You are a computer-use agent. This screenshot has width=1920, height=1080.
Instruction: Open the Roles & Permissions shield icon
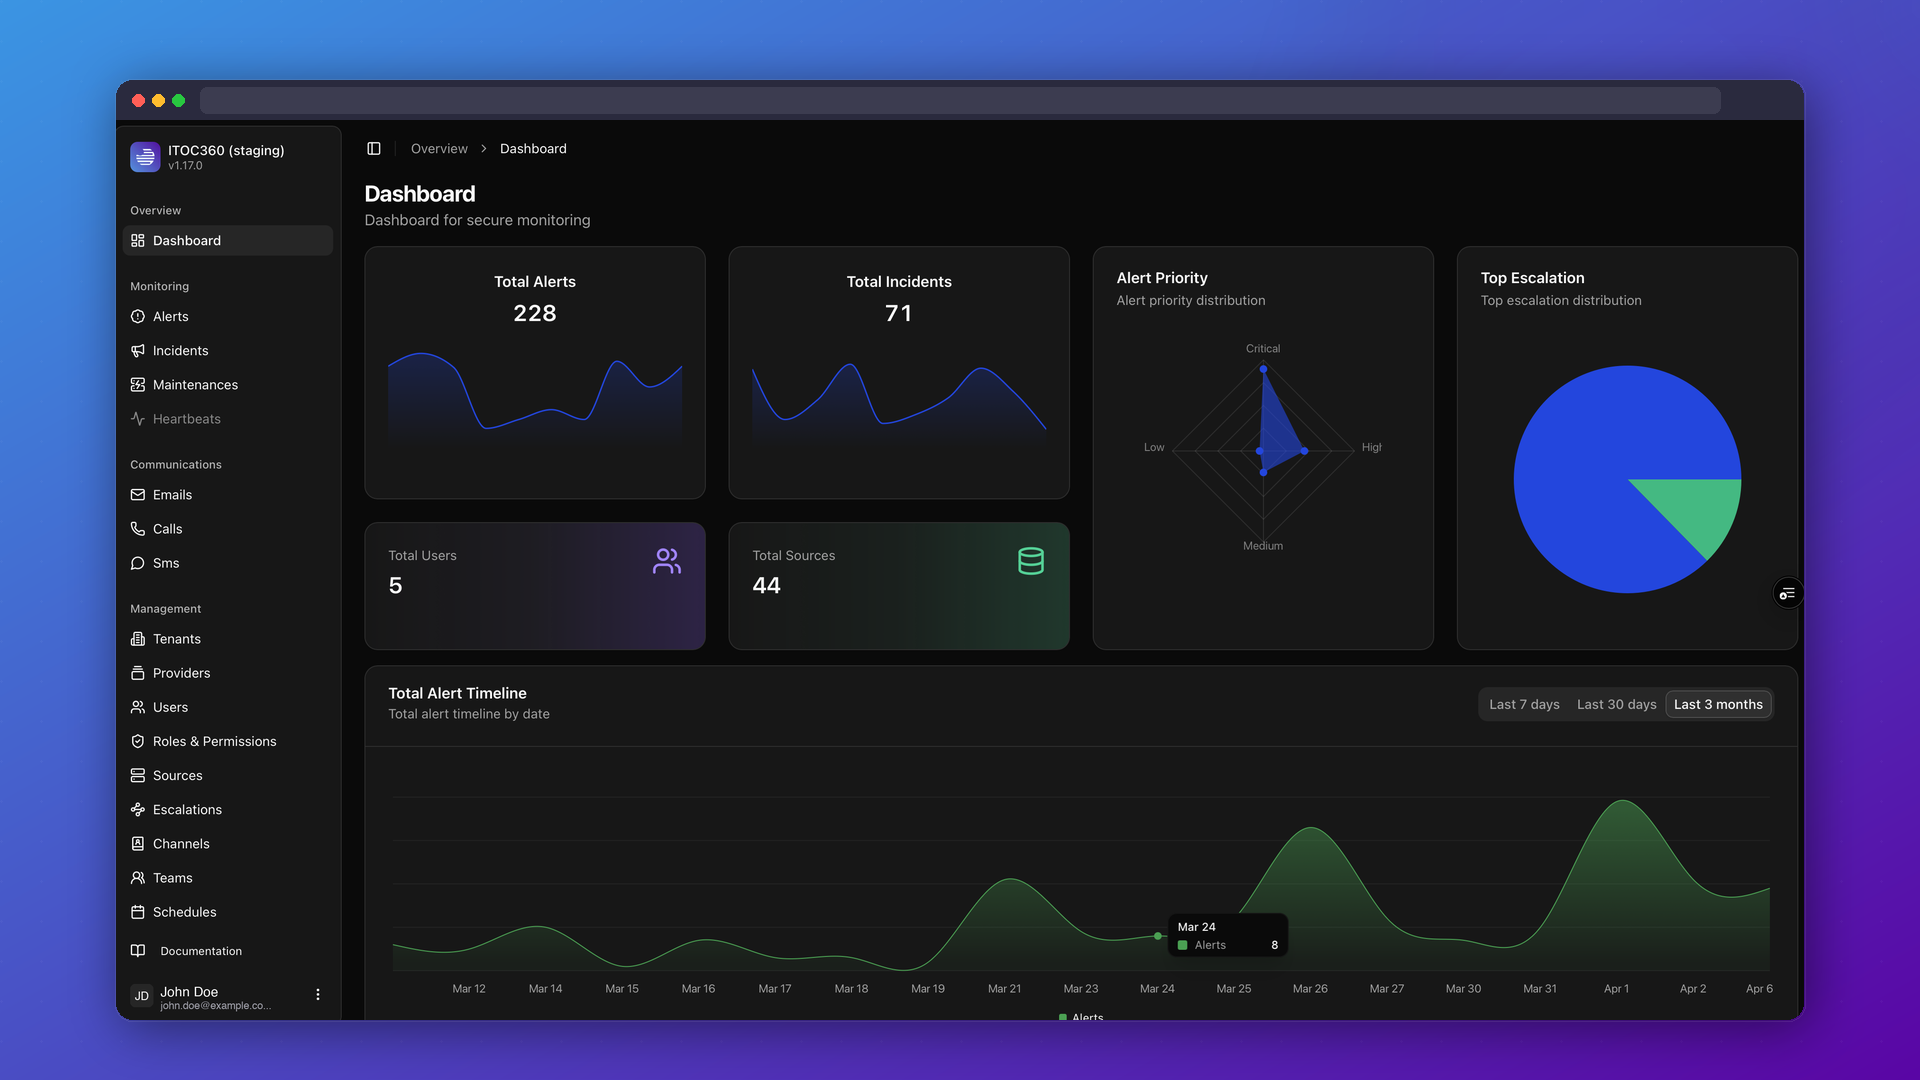coord(138,742)
